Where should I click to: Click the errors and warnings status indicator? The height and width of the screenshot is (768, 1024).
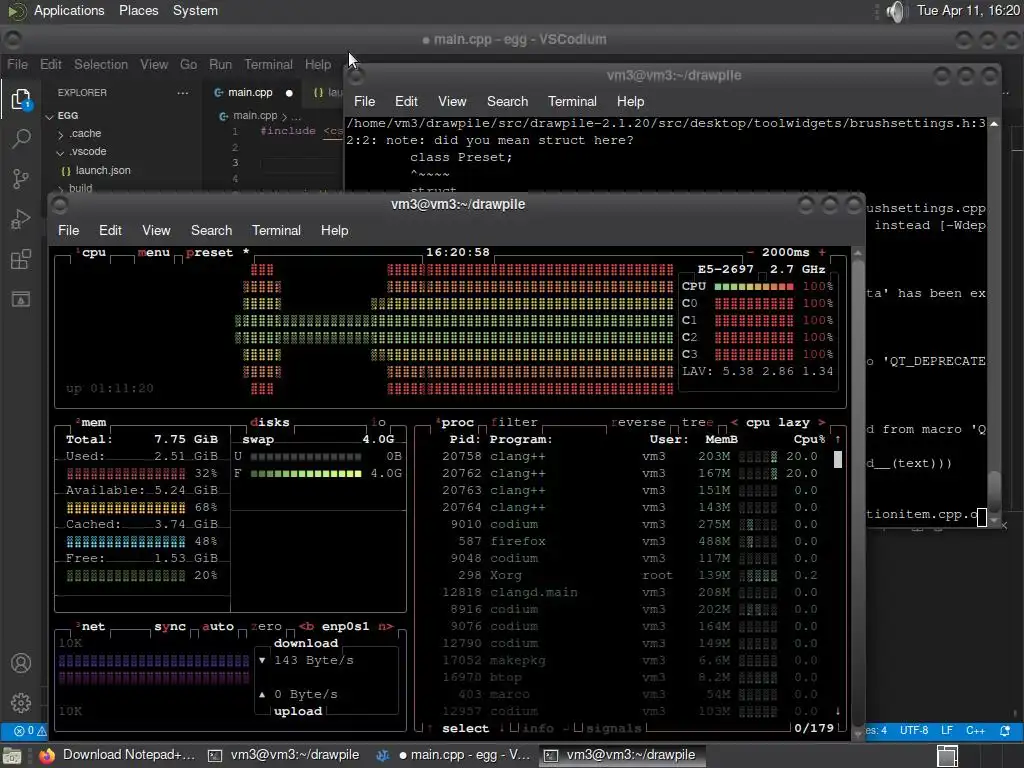[30, 731]
